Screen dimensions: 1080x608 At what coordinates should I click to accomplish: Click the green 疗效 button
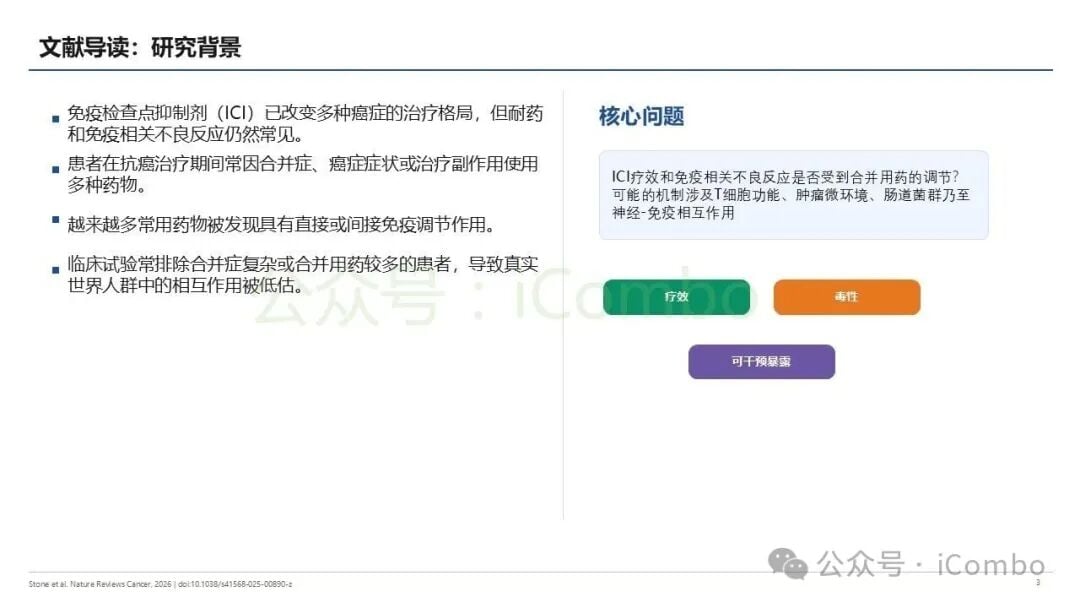pos(676,297)
